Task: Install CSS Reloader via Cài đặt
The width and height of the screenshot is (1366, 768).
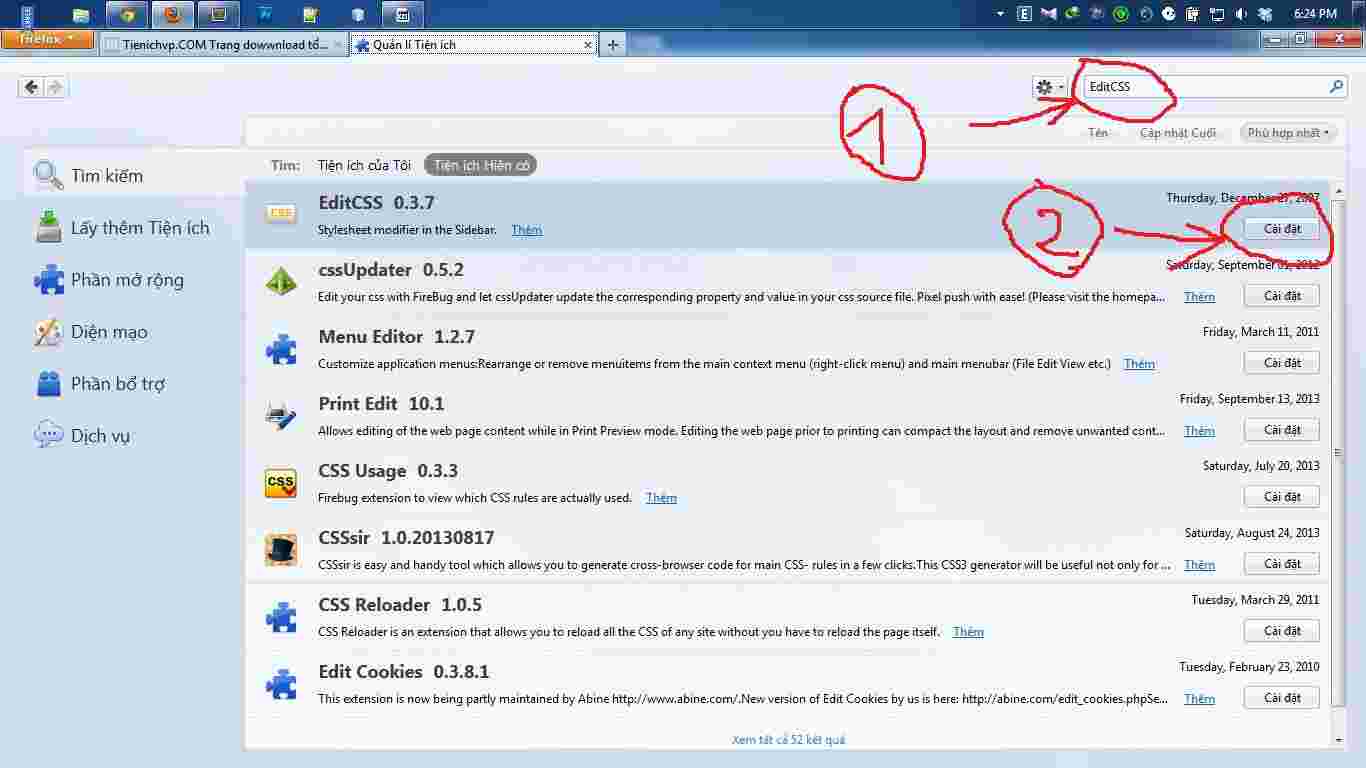Action: tap(1282, 631)
